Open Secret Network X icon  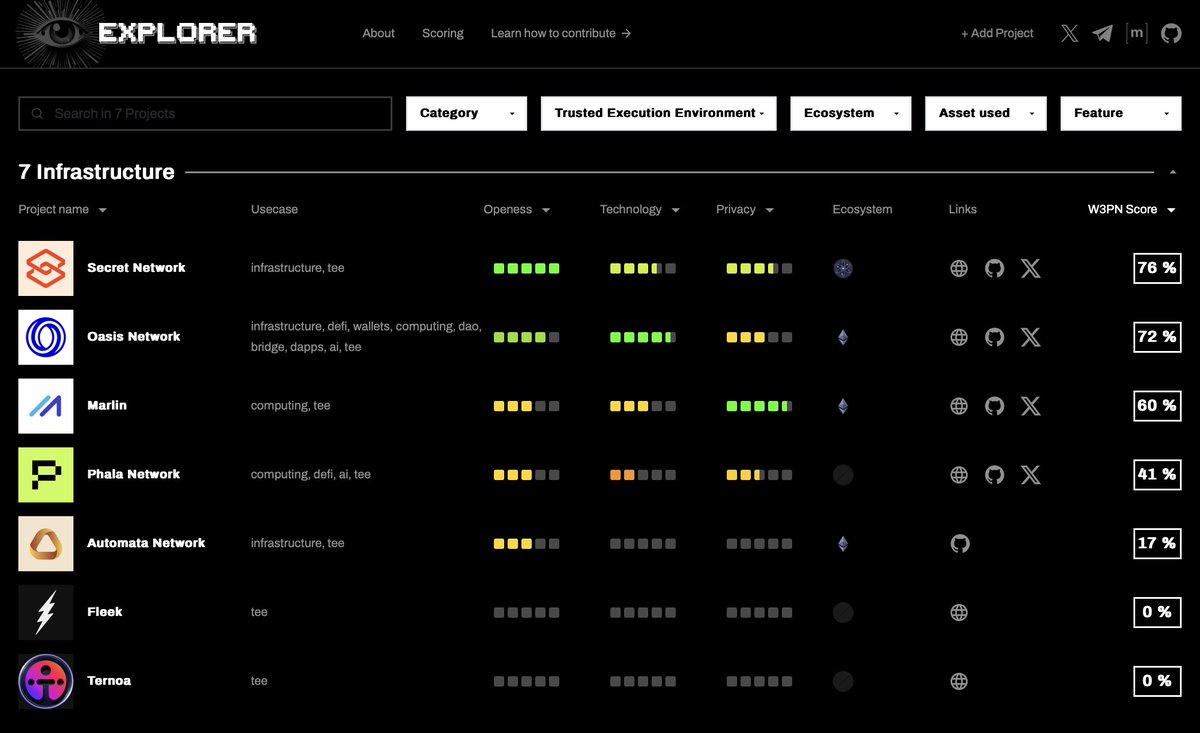(1031, 268)
